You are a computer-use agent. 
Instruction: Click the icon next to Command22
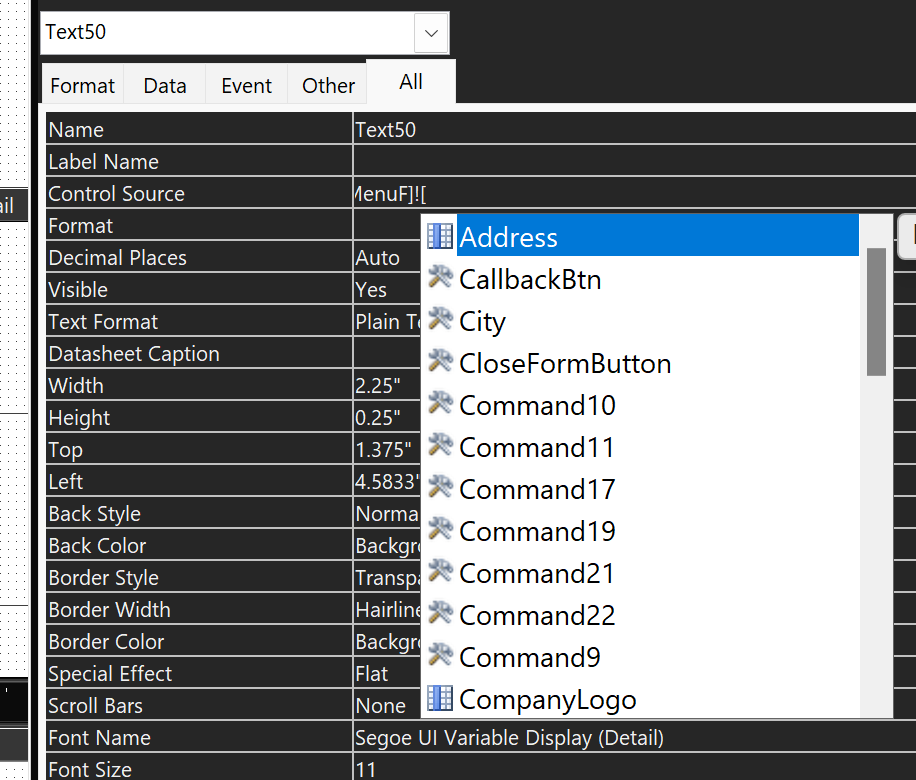(440, 615)
